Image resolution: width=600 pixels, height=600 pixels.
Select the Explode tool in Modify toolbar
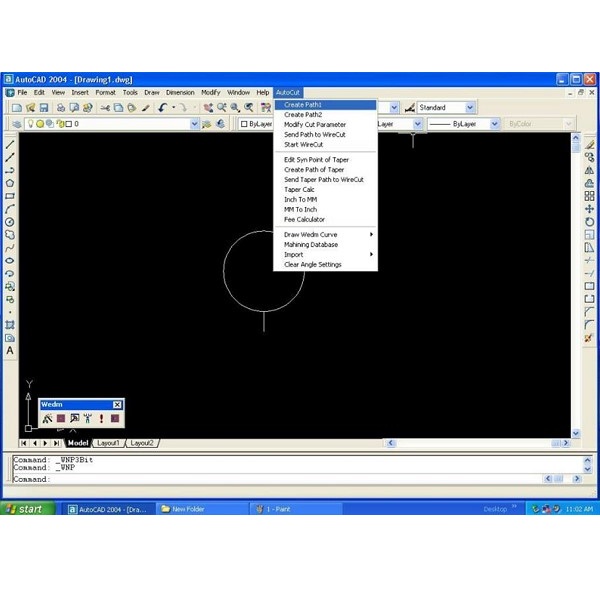[x=589, y=338]
